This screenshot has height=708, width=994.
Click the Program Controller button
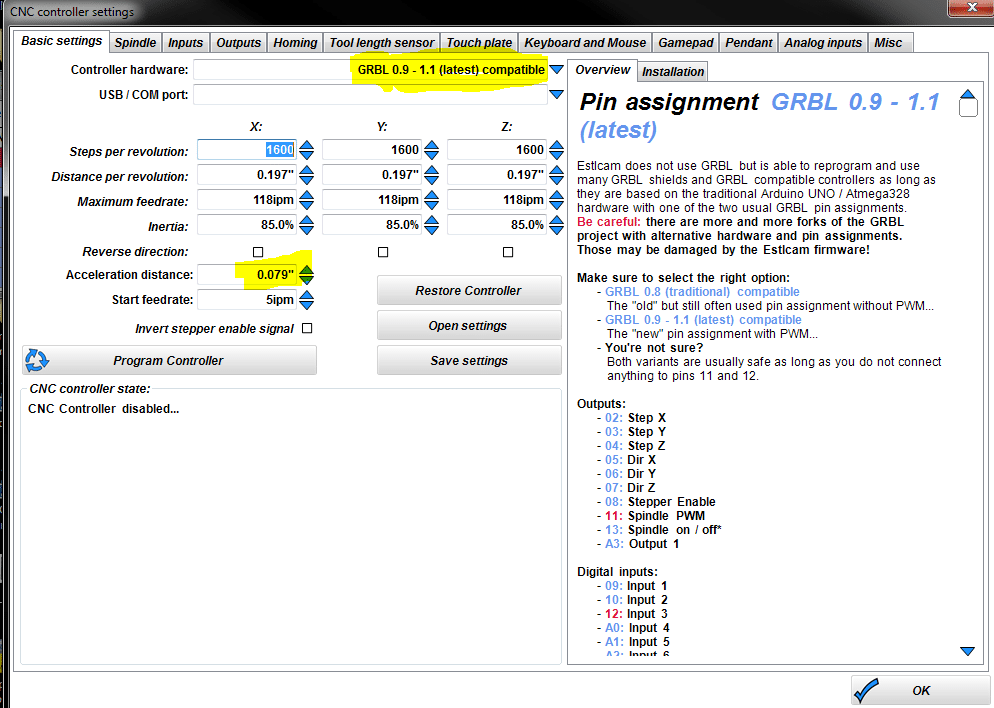click(169, 360)
